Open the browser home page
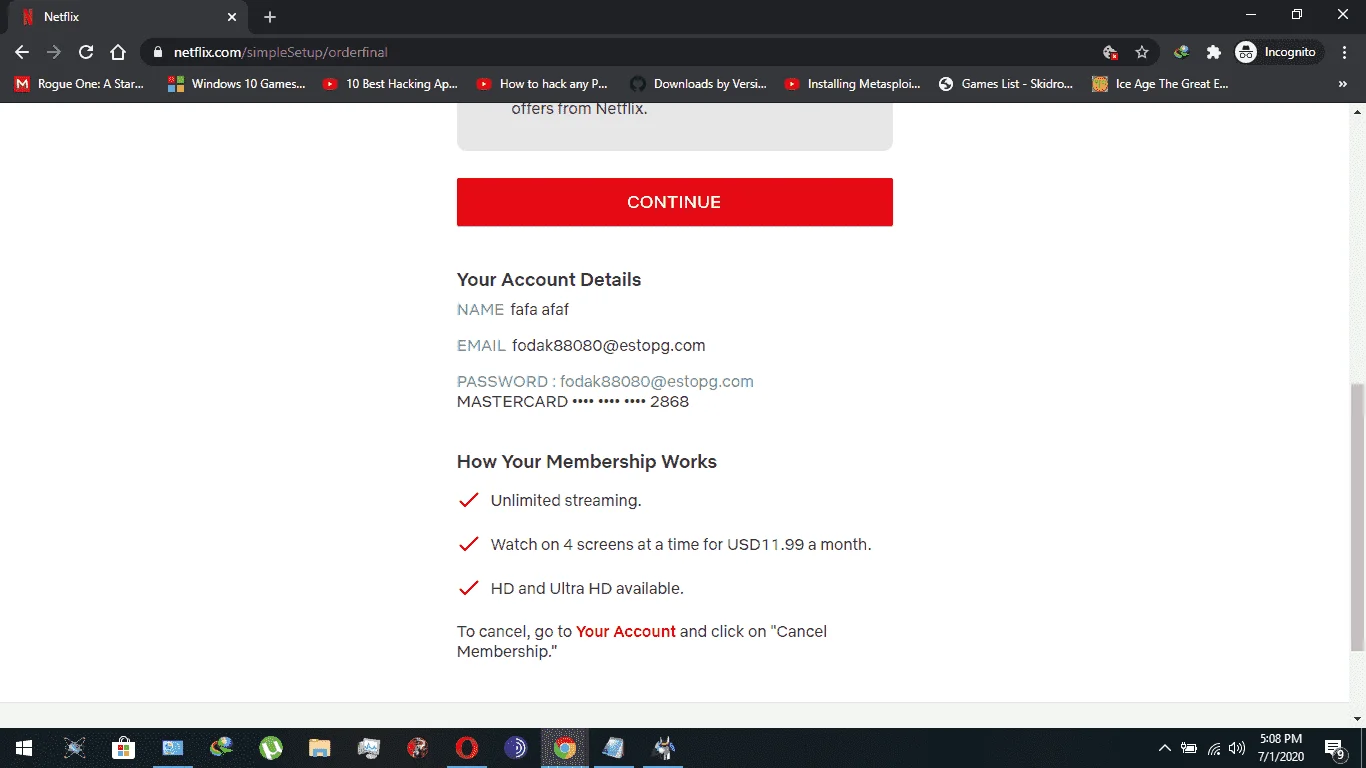The image size is (1366, 768). point(118,52)
